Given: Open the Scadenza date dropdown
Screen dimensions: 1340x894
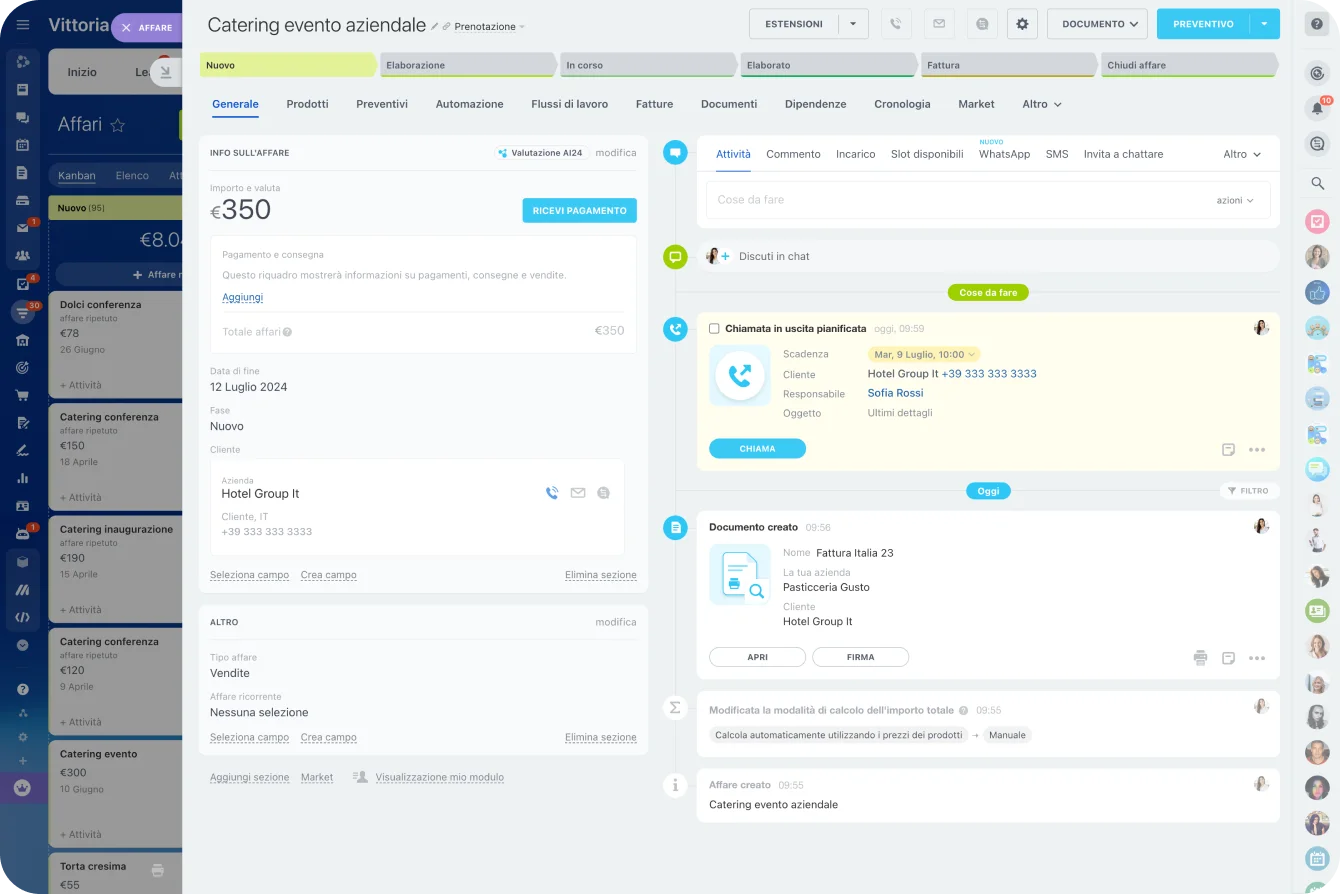Looking at the screenshot, I should [923, 354].
